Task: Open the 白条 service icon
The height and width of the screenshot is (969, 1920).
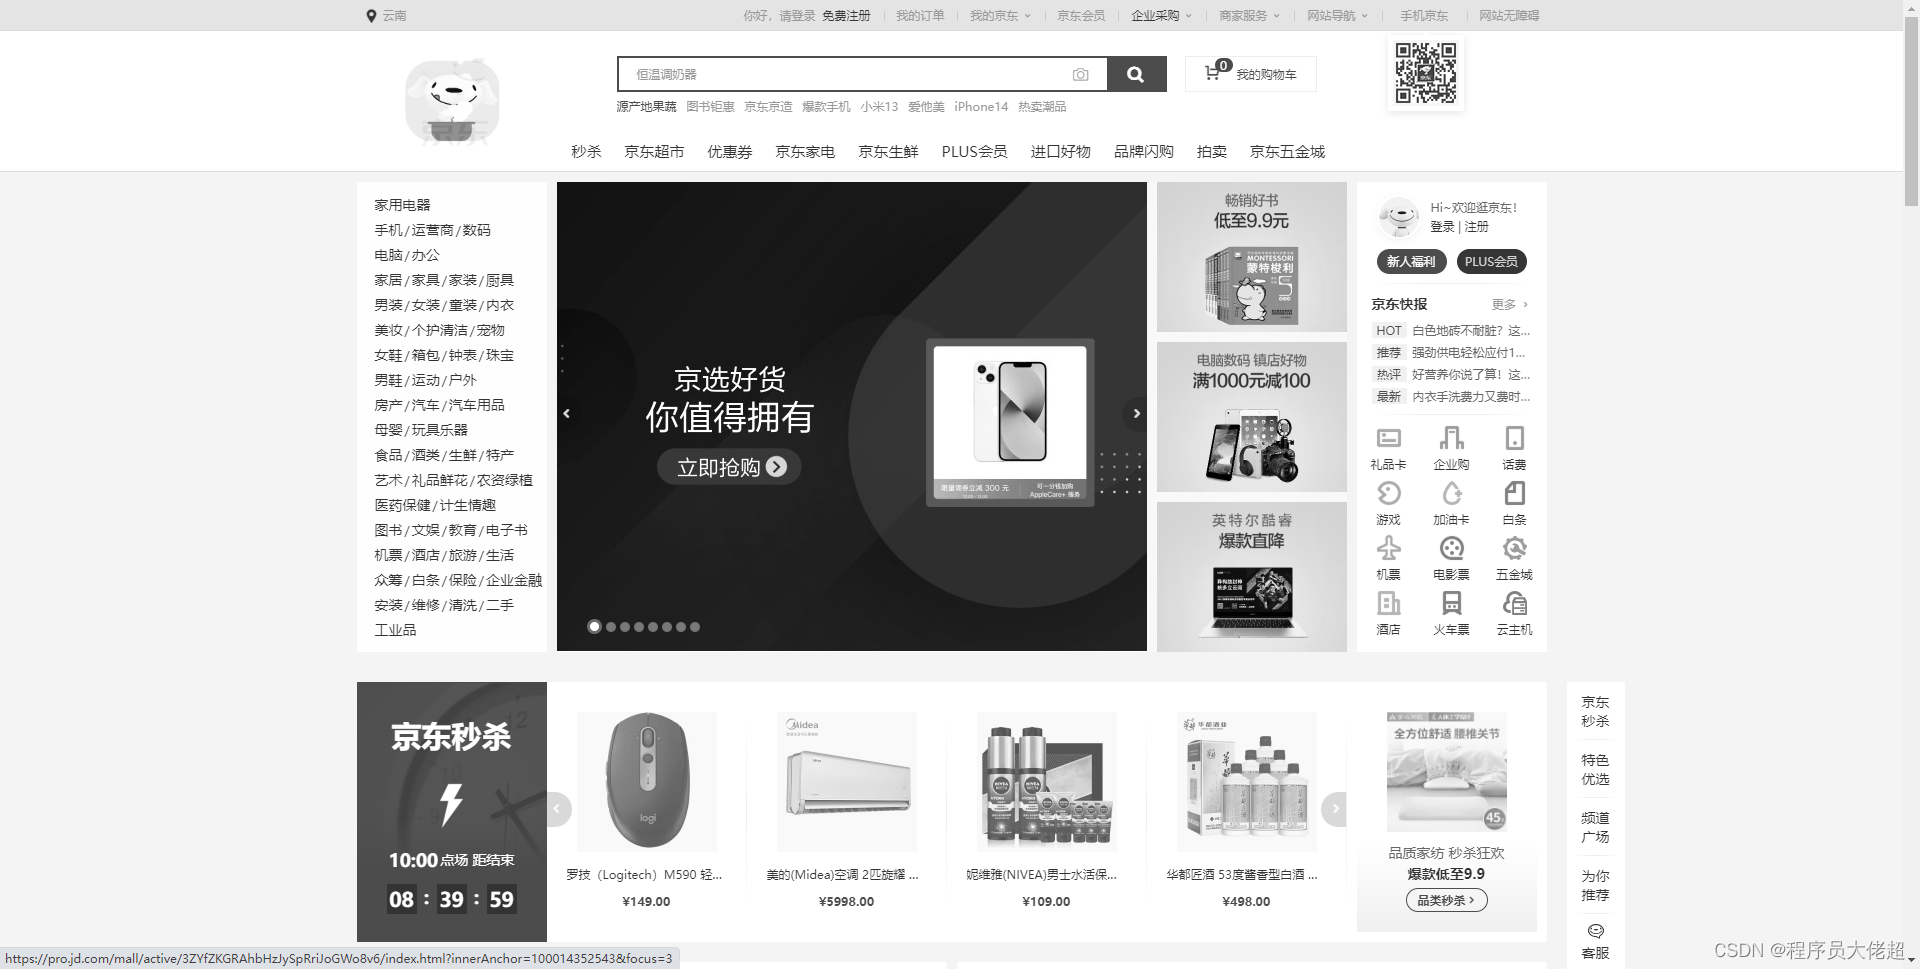Action: tap(1514, 493)
